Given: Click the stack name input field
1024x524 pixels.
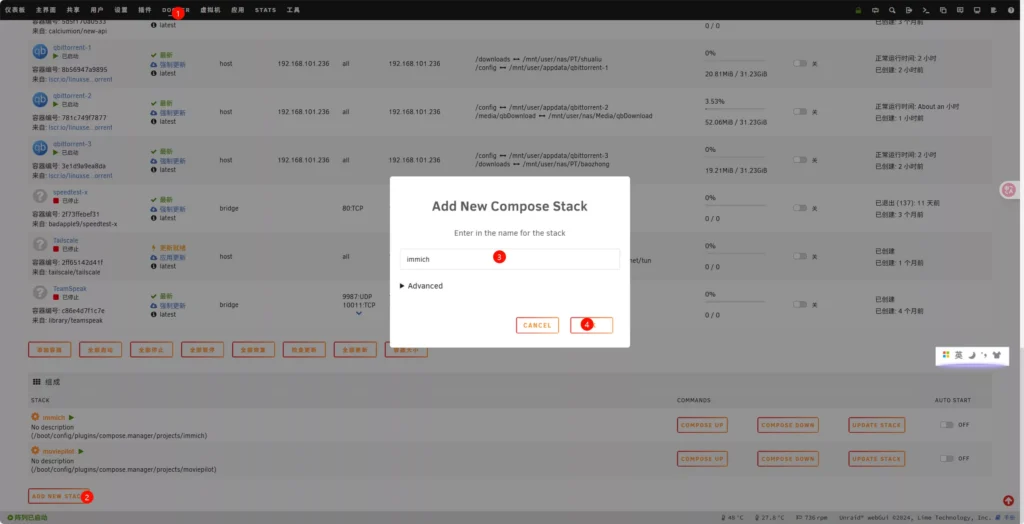Looking at the screenshot, I should [509, 259].
